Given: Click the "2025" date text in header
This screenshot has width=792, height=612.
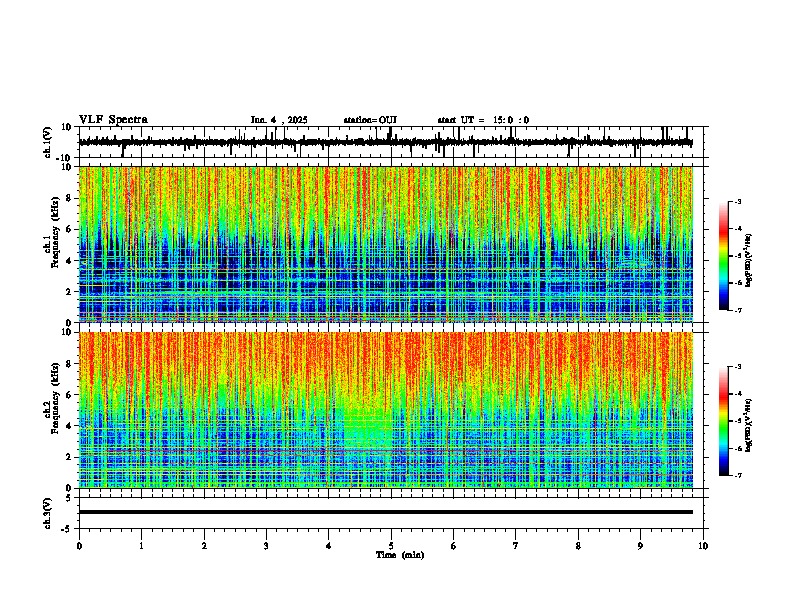Looking at the screenshot, I should point(297,120).
